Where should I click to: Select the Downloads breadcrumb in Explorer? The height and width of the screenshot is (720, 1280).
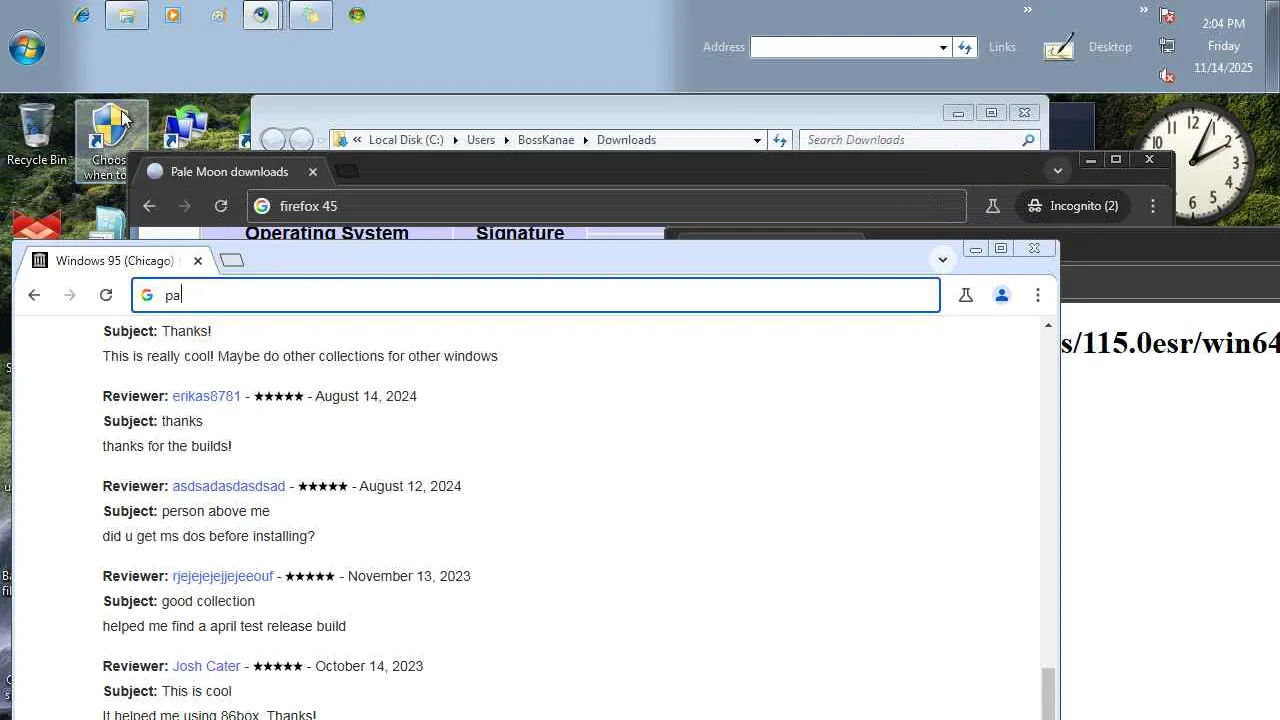[x=626, y=140]
